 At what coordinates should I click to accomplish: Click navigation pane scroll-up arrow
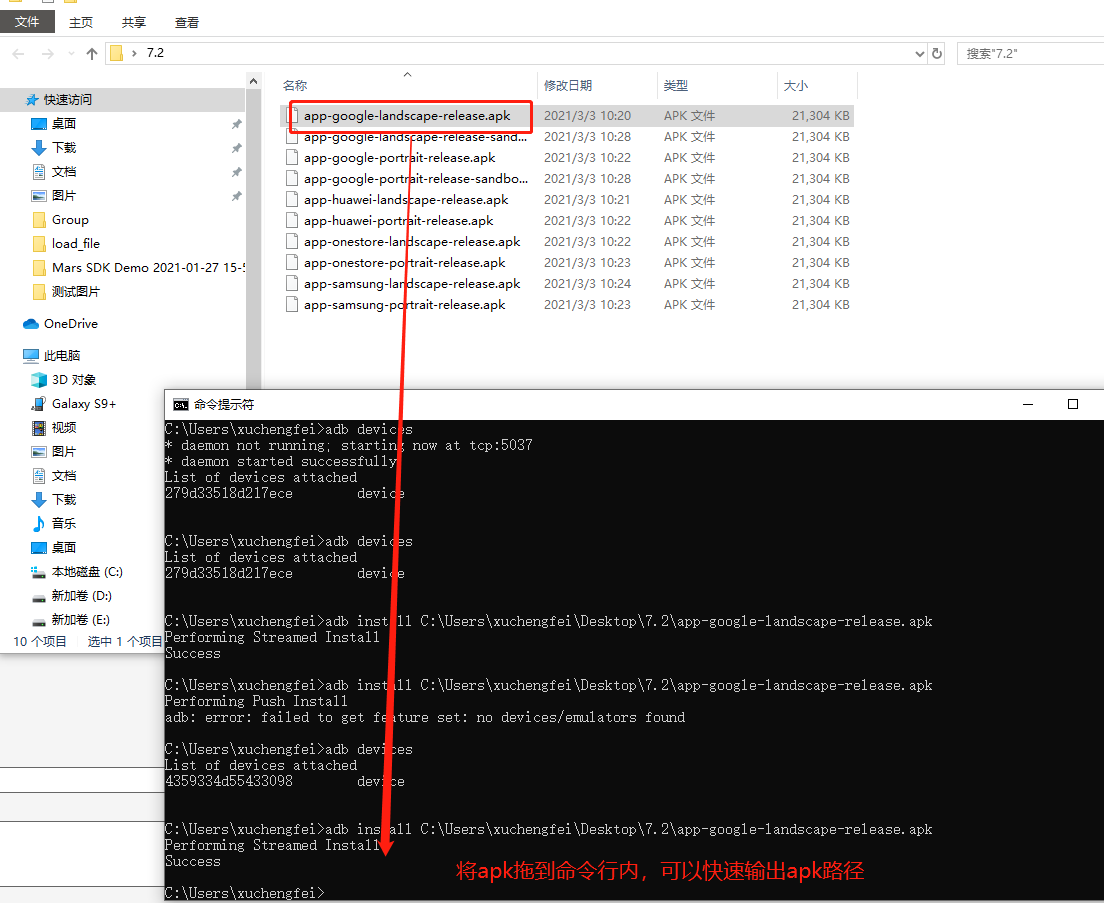253,82
